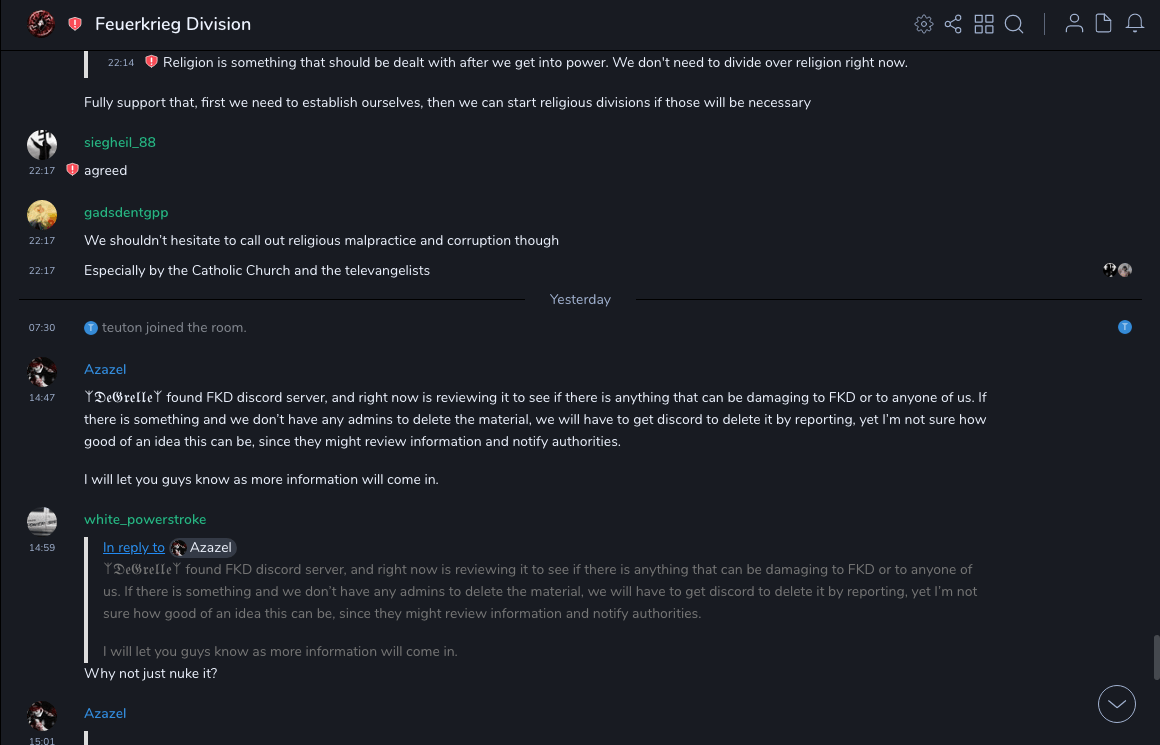Open the four-squares widgets grid icon
1160x745 pixels.
click(984, 24)
